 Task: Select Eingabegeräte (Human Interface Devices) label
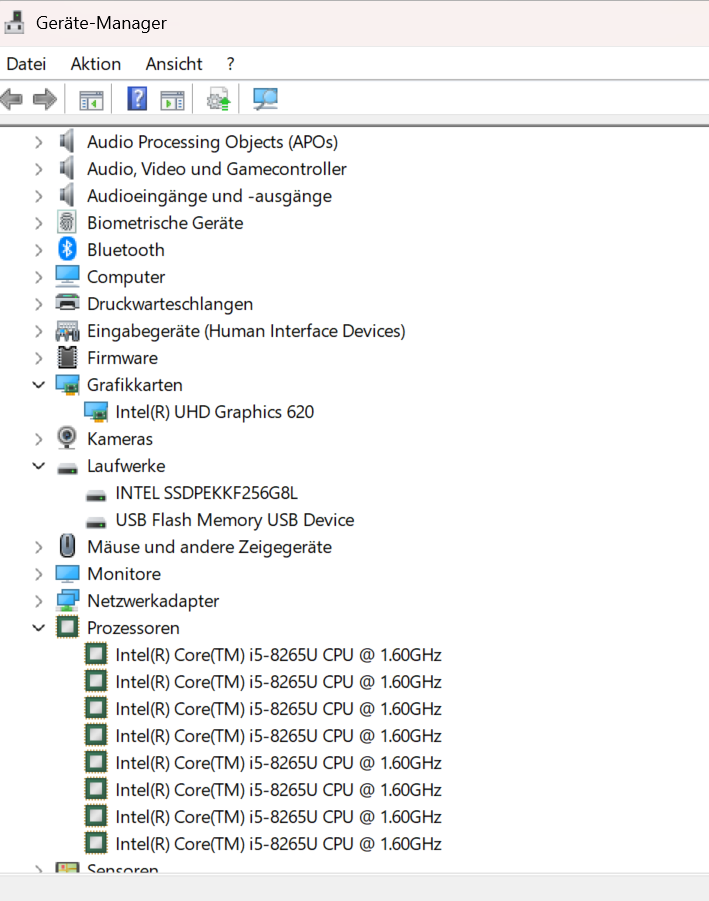[246, 331]
